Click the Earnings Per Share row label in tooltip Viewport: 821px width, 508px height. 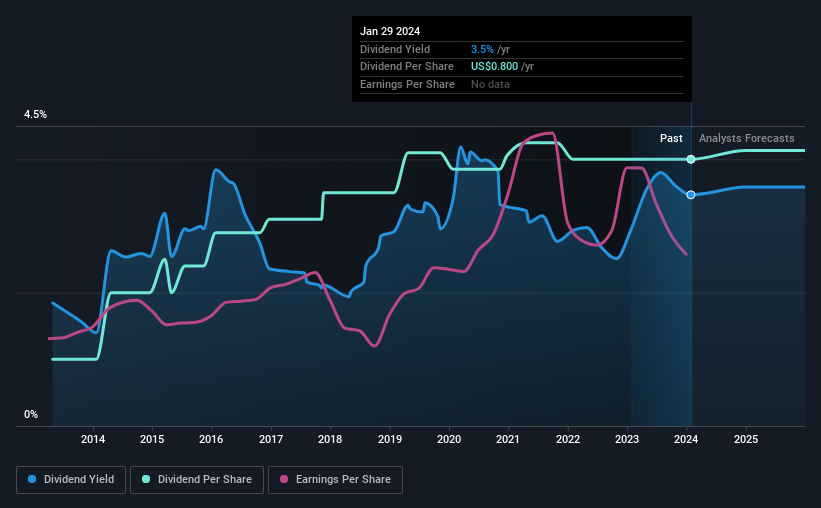407,84
